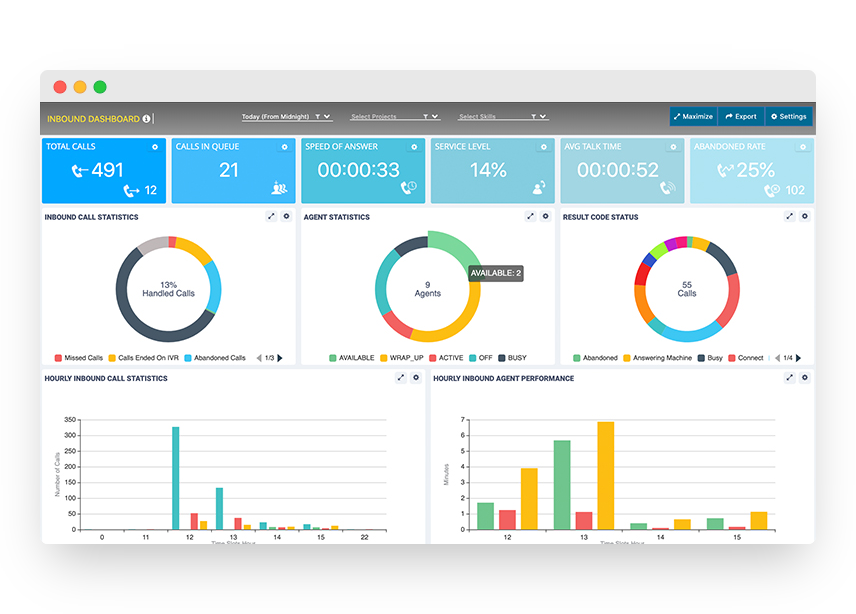Screen dimensions: 856x614
Task: Click the Export button
Action: pyautogui.click(x=741, y=116)
